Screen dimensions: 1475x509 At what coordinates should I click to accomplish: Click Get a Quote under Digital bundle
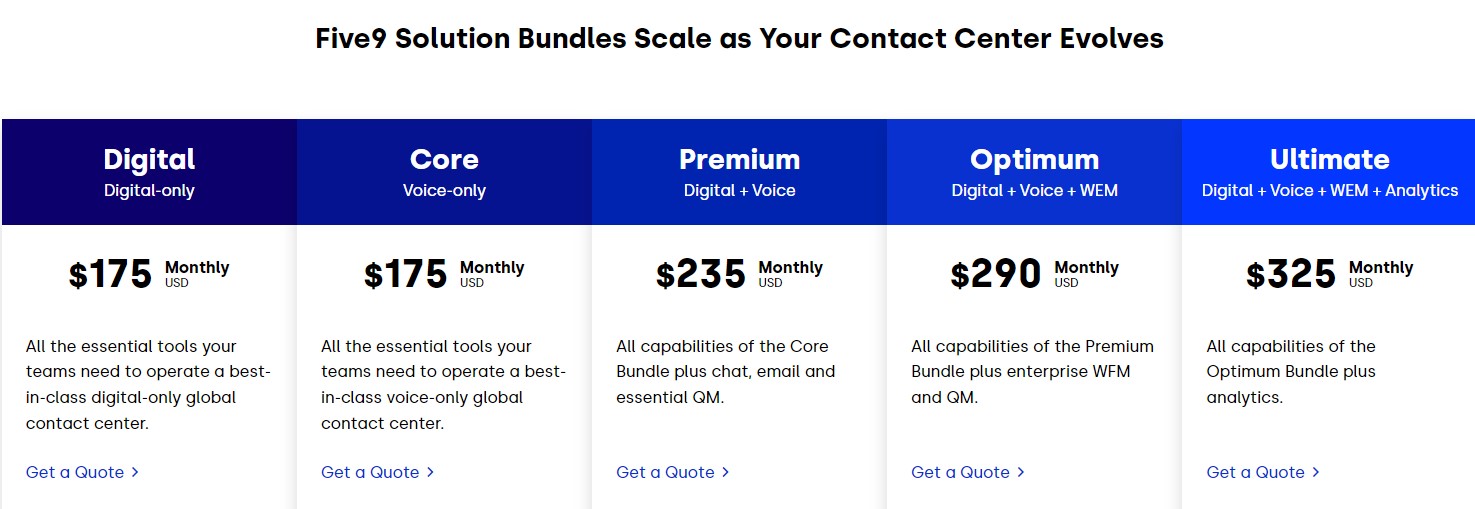[x=75, y=472]
